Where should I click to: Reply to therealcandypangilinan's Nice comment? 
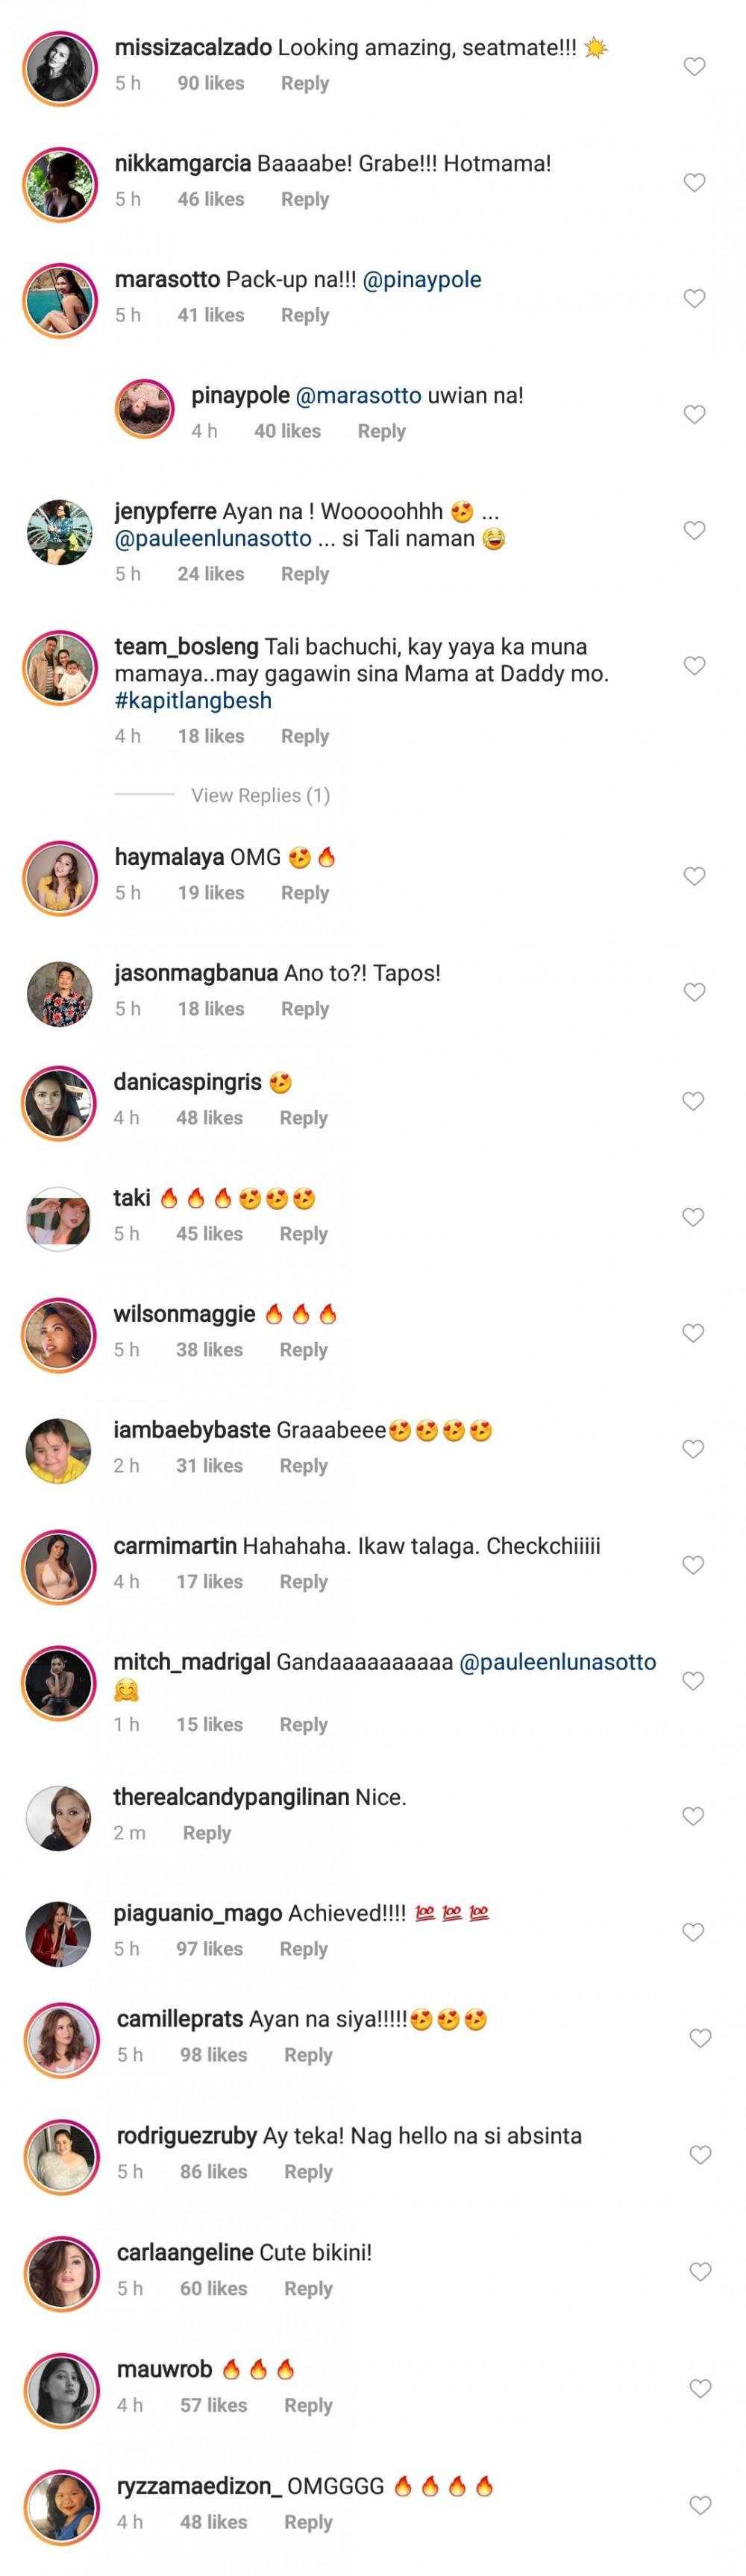[207, 1833]
